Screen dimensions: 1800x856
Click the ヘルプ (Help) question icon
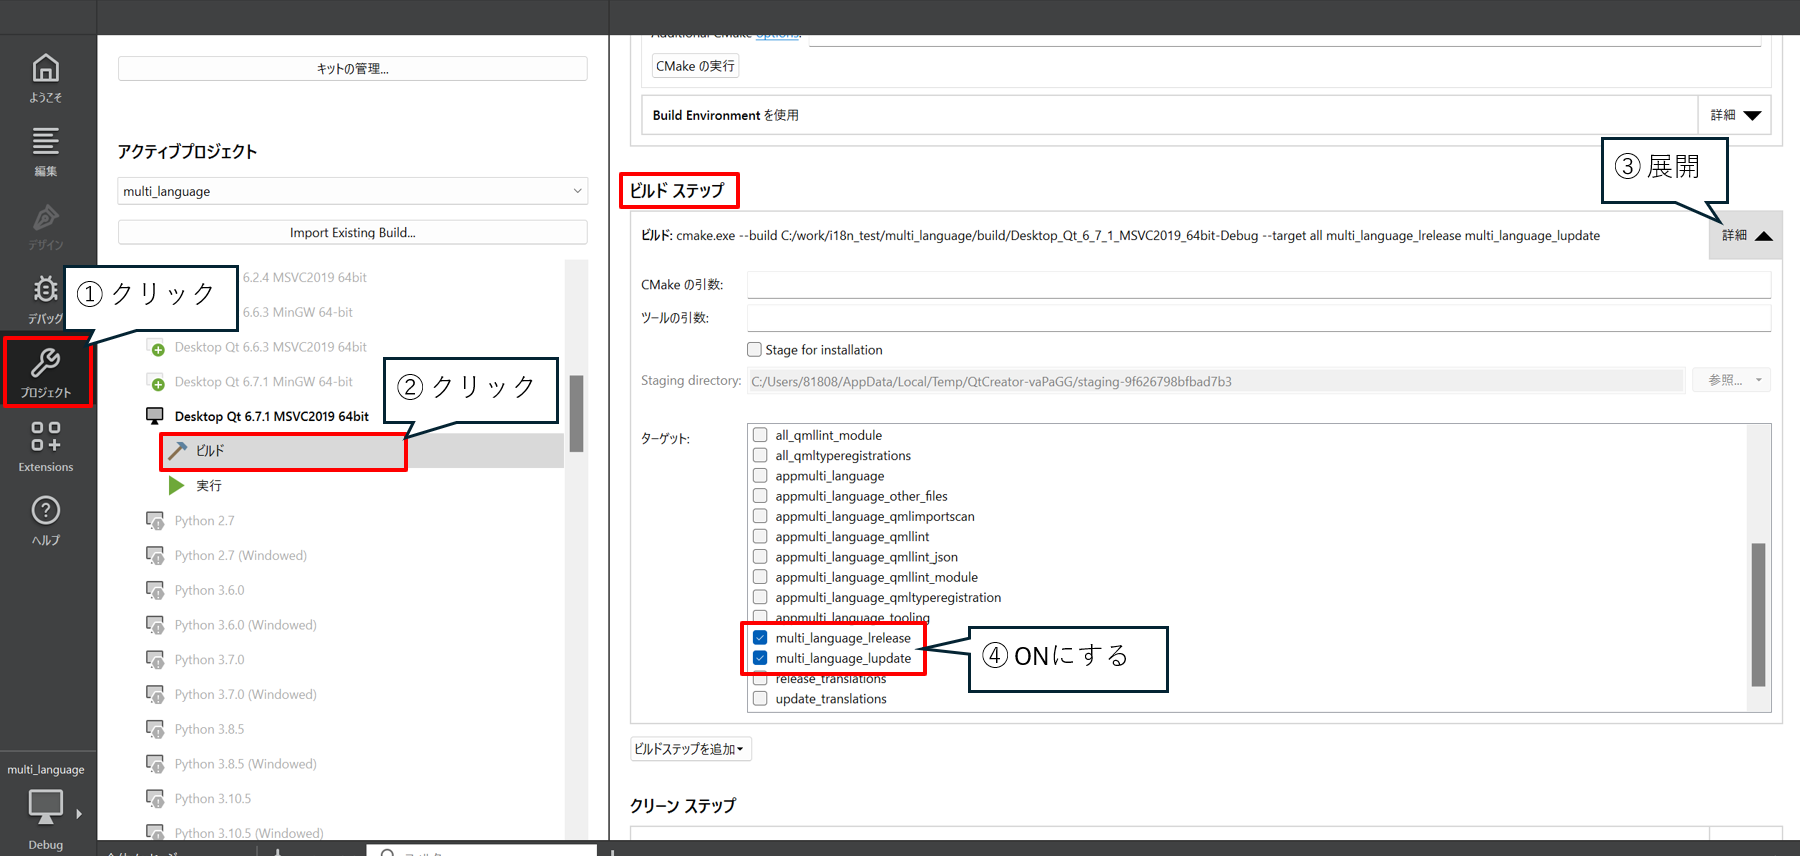point(46,519)
